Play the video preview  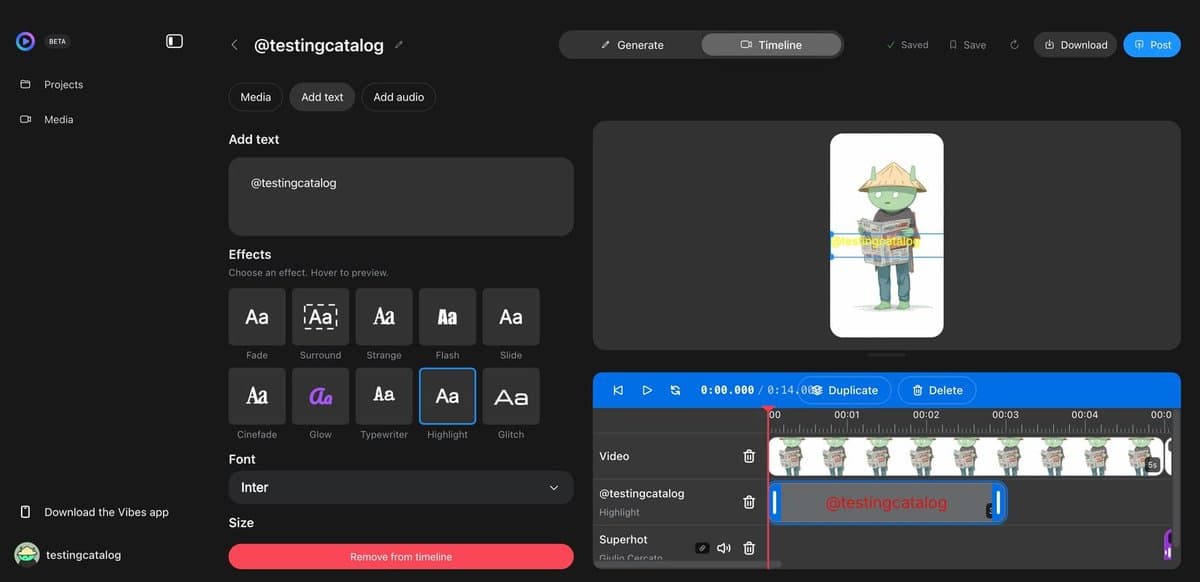(647, 390)
